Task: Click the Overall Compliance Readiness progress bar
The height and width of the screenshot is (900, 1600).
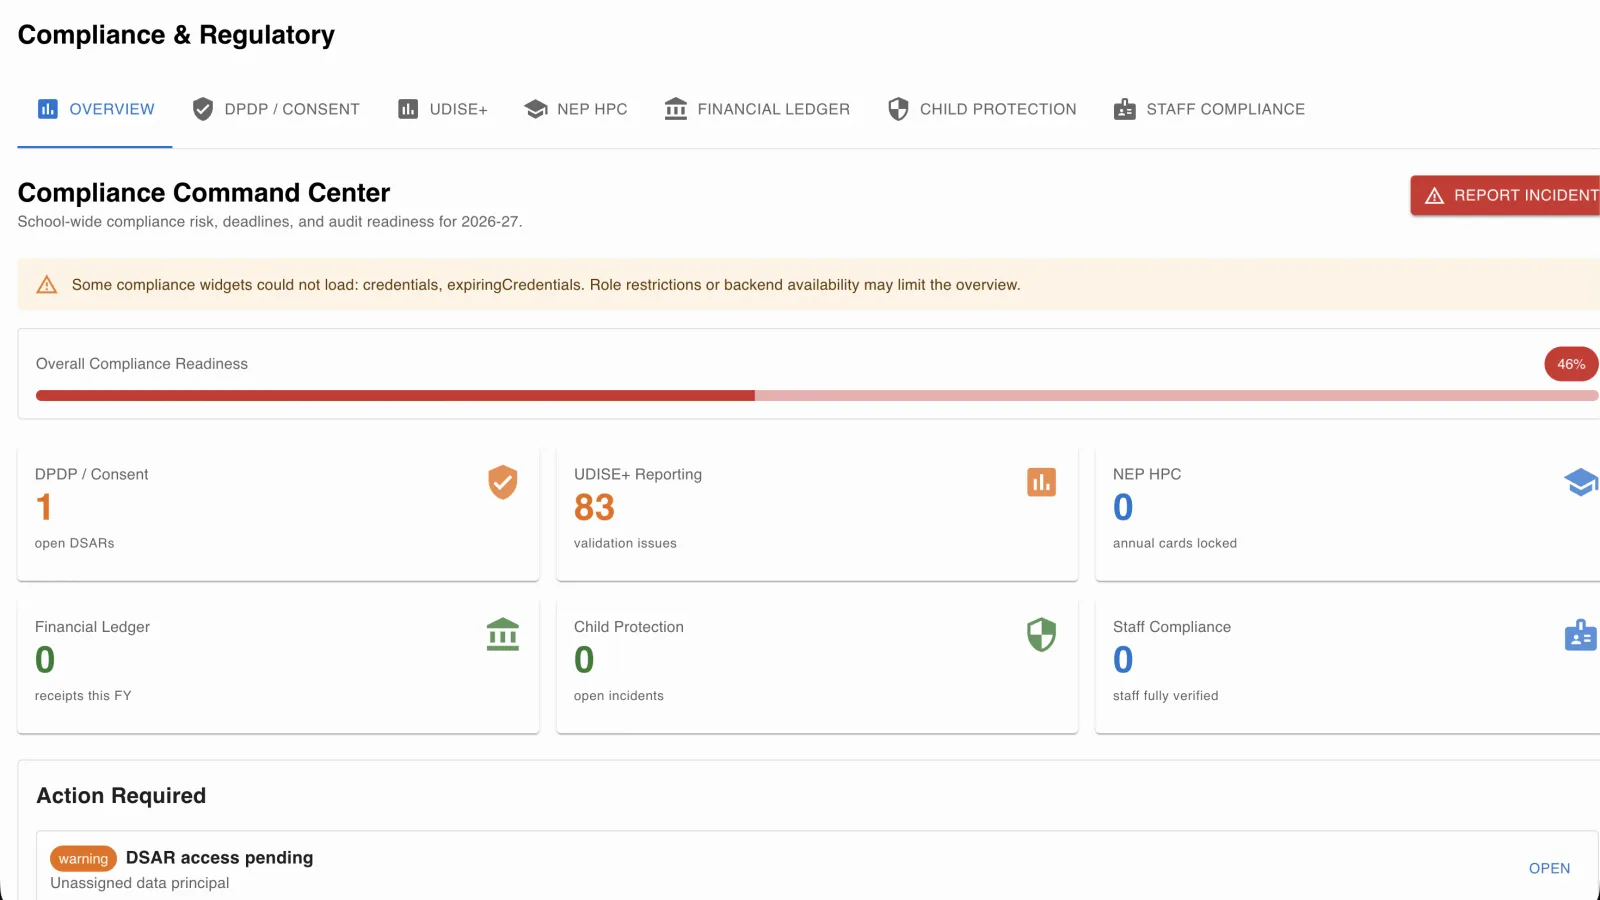Action: click(817, 396)
